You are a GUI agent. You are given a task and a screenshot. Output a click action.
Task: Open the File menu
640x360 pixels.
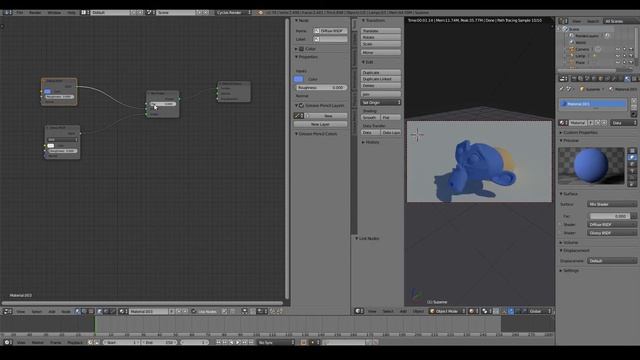point(20,13)
